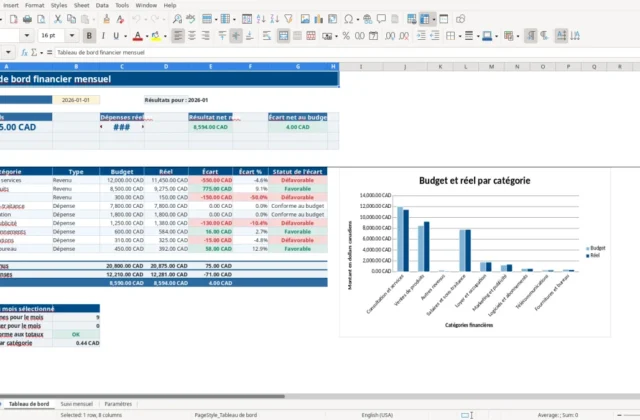
Task: Toggle Wrap Text
Action: coord(267,36)
